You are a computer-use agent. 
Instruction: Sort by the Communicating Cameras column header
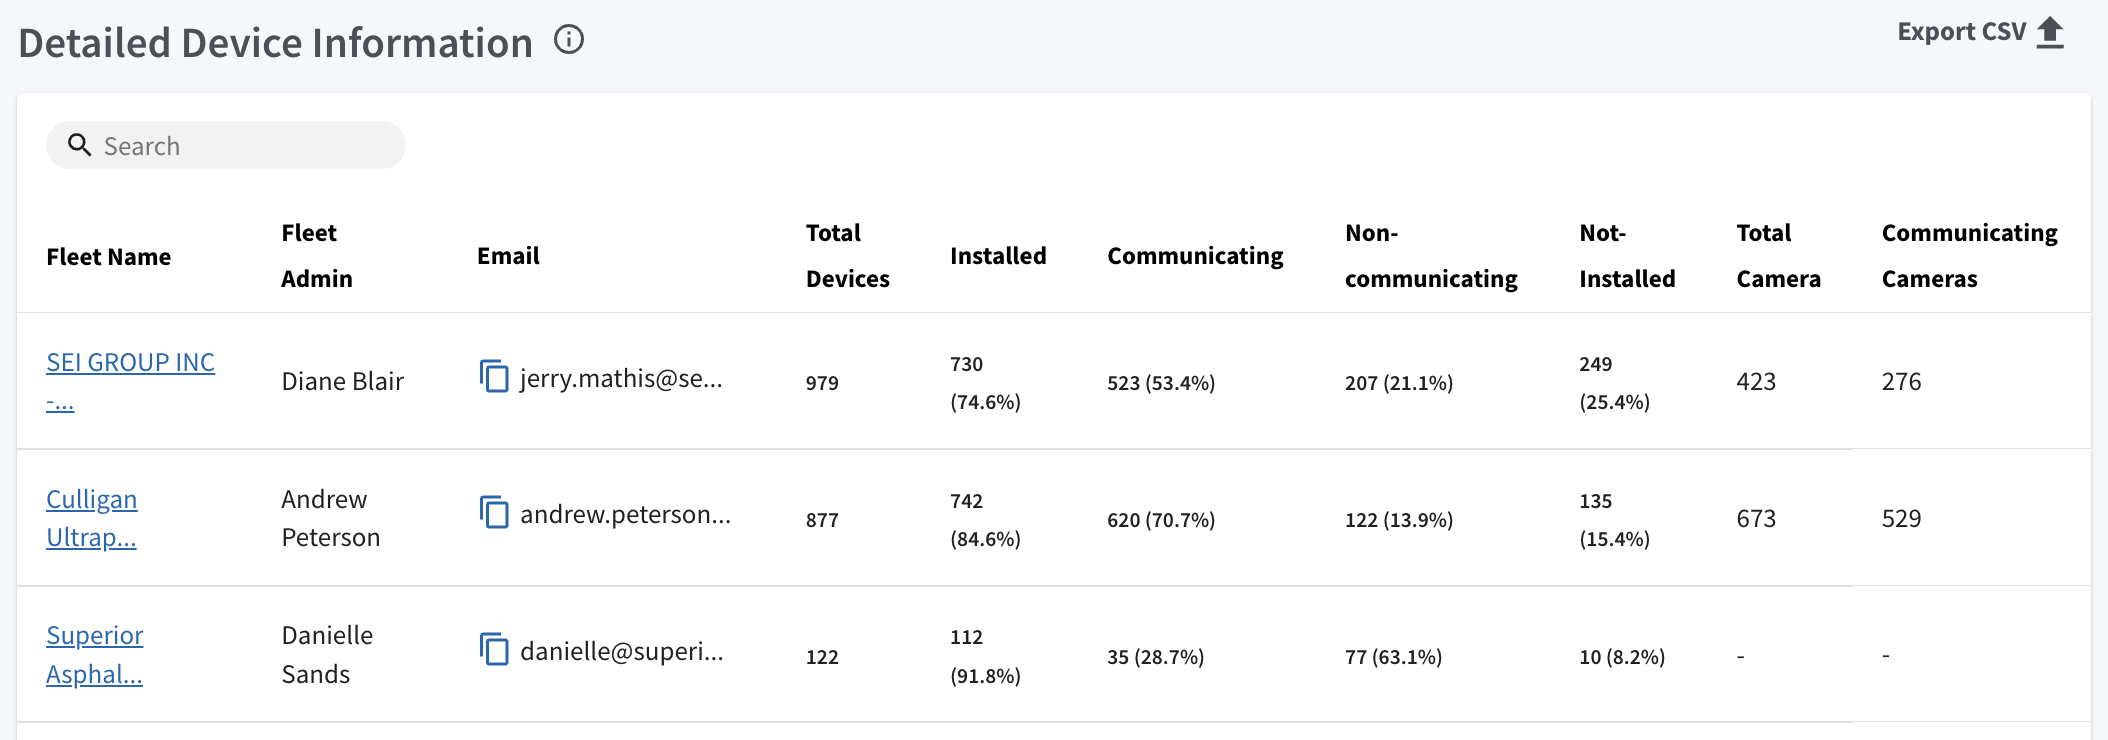(1969, 256)
